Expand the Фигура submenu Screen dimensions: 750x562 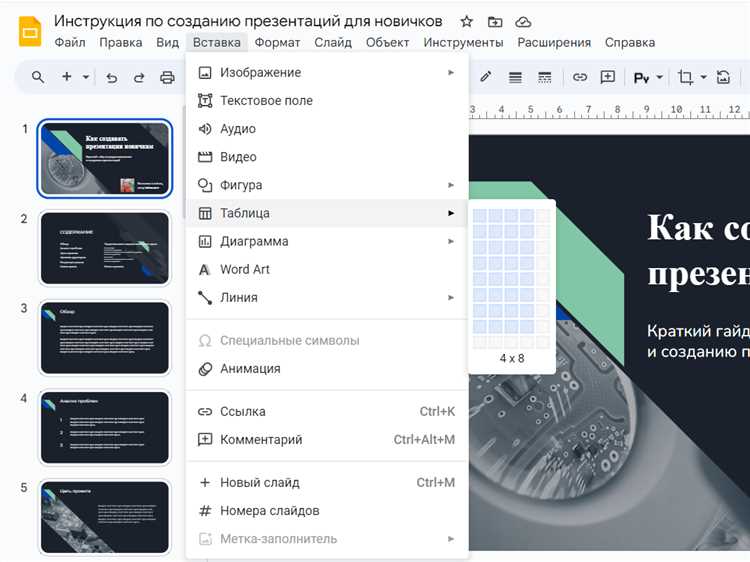(451, 185)
